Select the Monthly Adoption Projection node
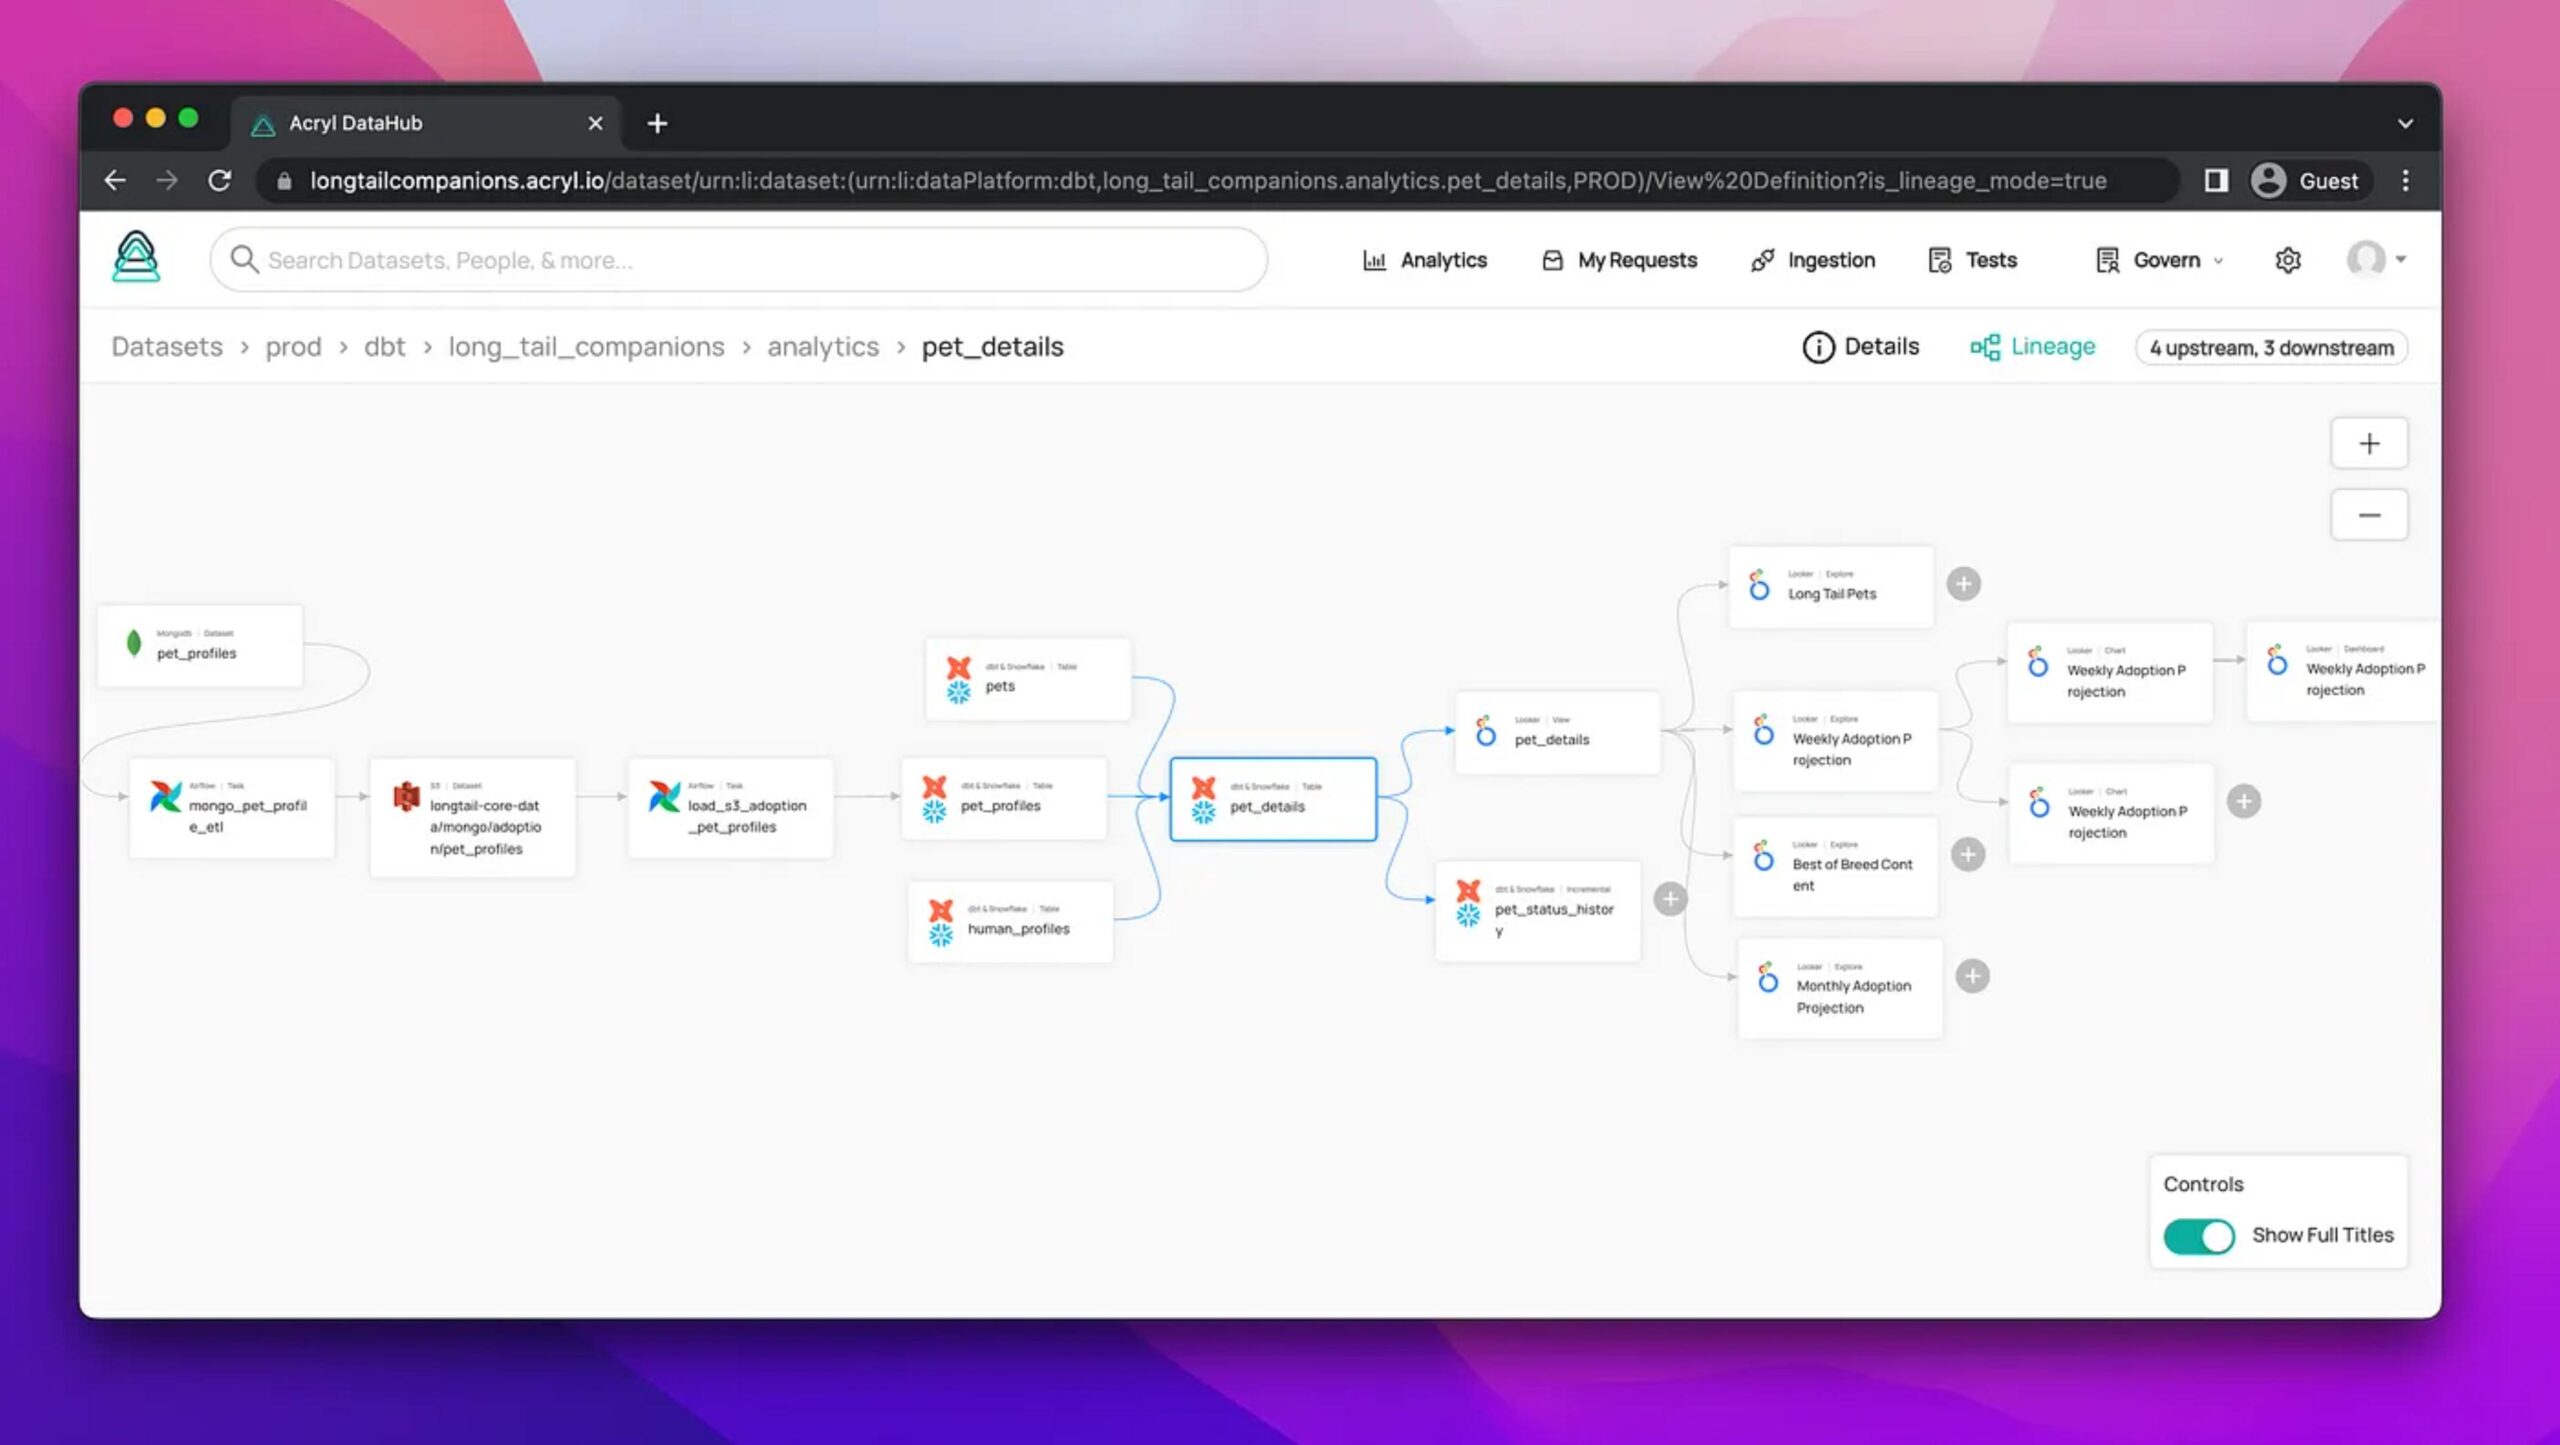 (1840, 988)
